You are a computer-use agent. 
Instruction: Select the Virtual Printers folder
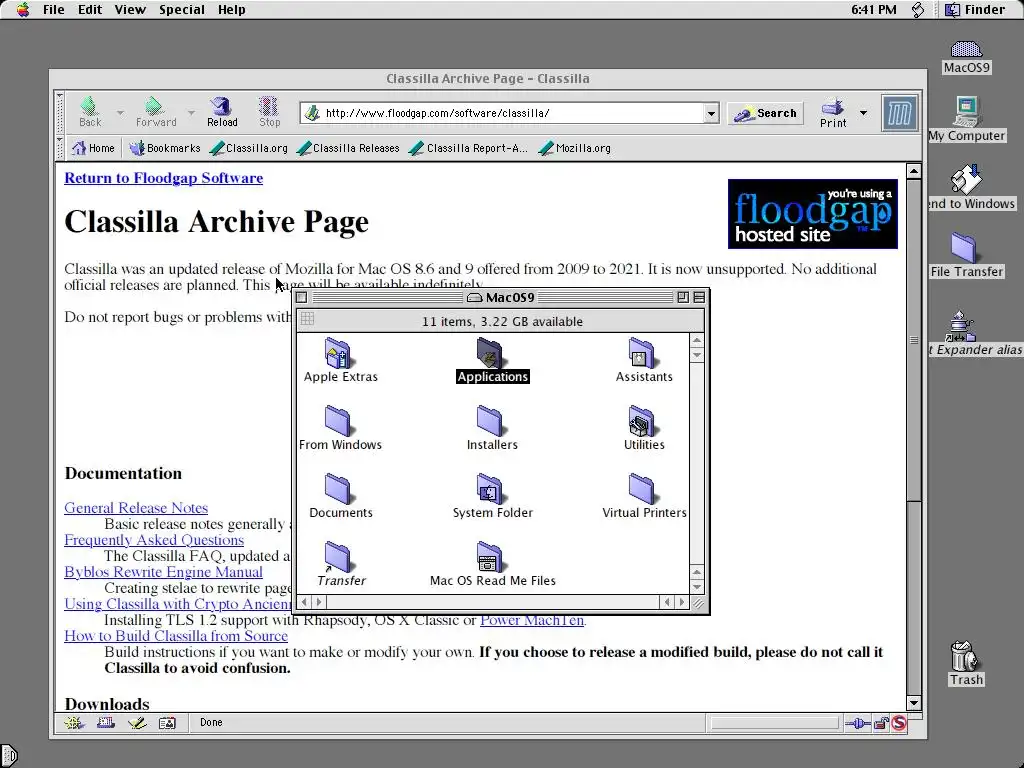644,496
